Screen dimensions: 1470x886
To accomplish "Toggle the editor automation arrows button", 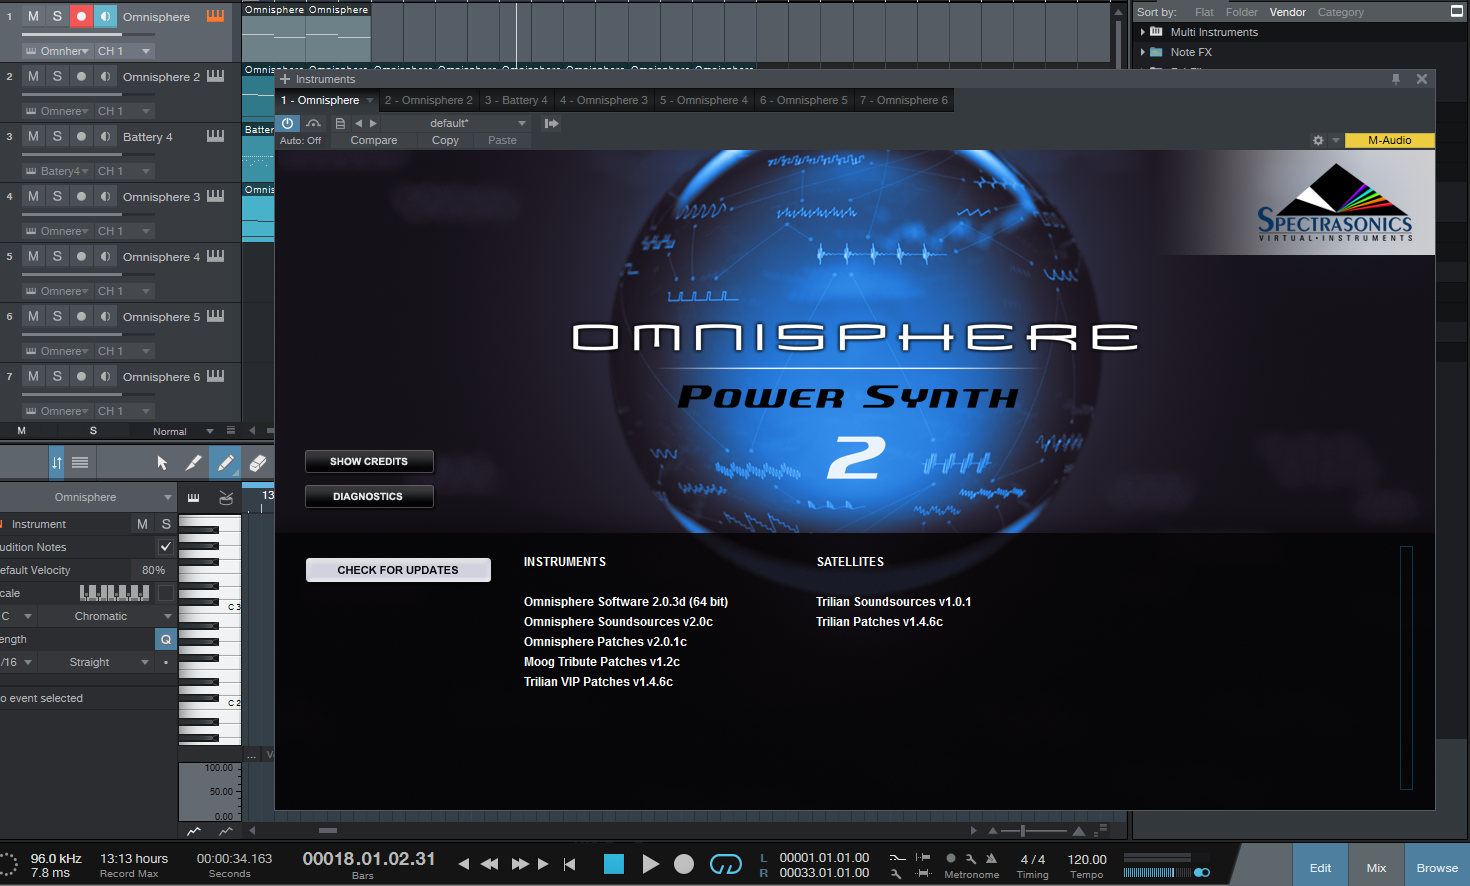I will pyautogui.click(x=56, y=463).
